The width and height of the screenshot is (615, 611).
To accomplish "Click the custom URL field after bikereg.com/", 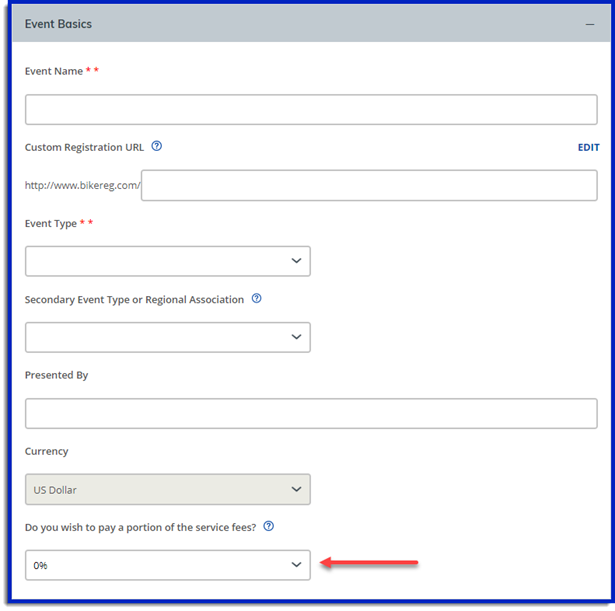I will tap(369, 185).
